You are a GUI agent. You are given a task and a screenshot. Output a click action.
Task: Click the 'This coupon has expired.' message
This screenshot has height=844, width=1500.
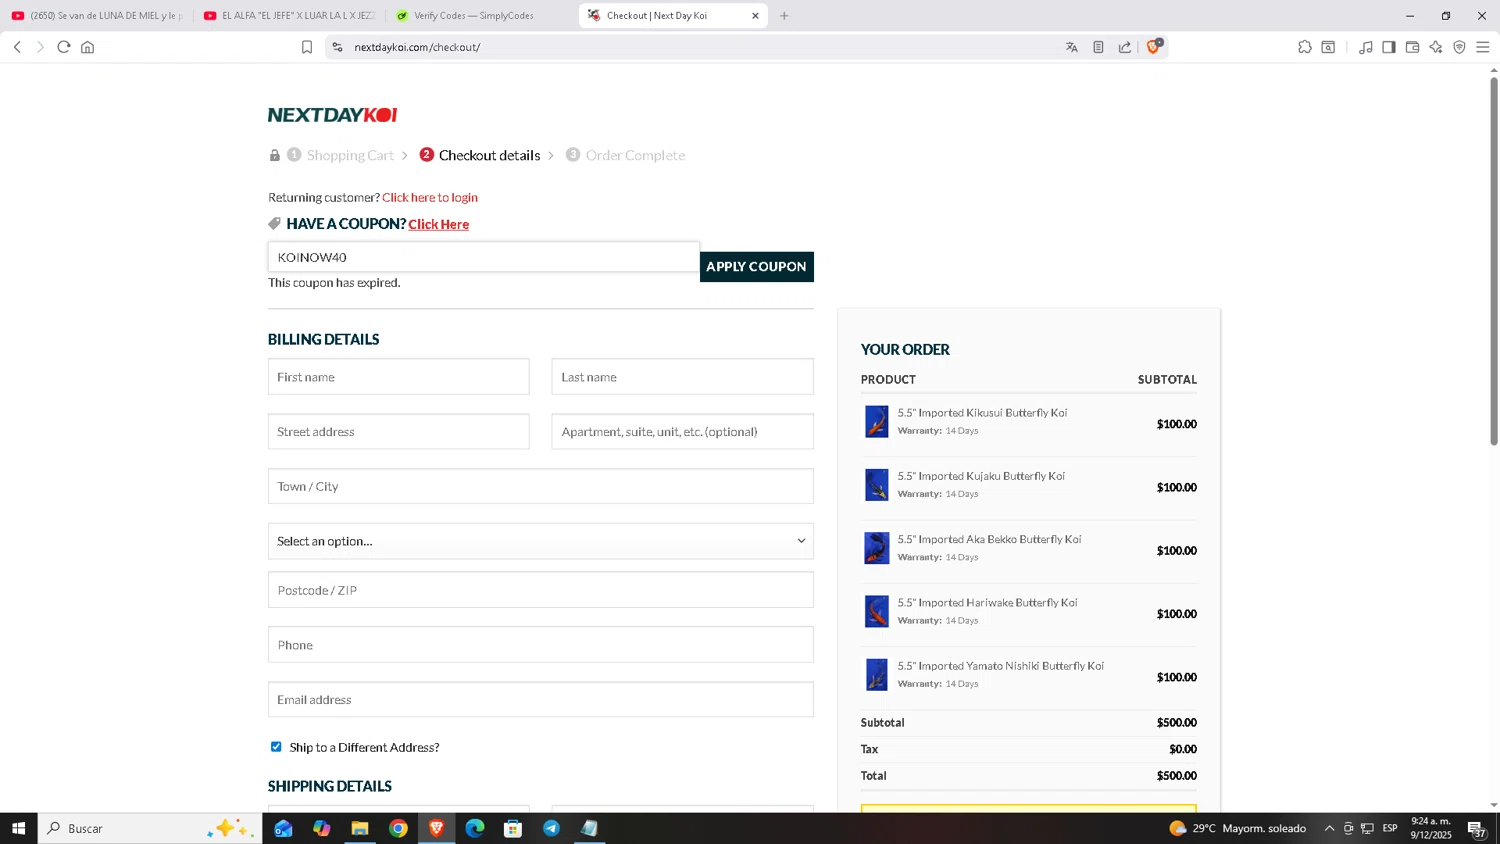click(x=334, y=283)
